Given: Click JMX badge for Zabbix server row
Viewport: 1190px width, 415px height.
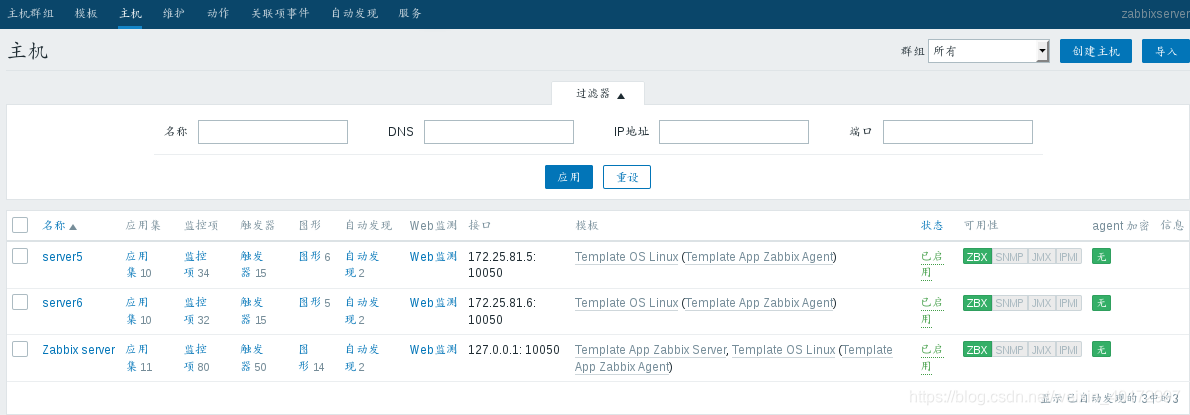Looking at the screenshot, I should pyautogui.click(x=1041, y=350).
